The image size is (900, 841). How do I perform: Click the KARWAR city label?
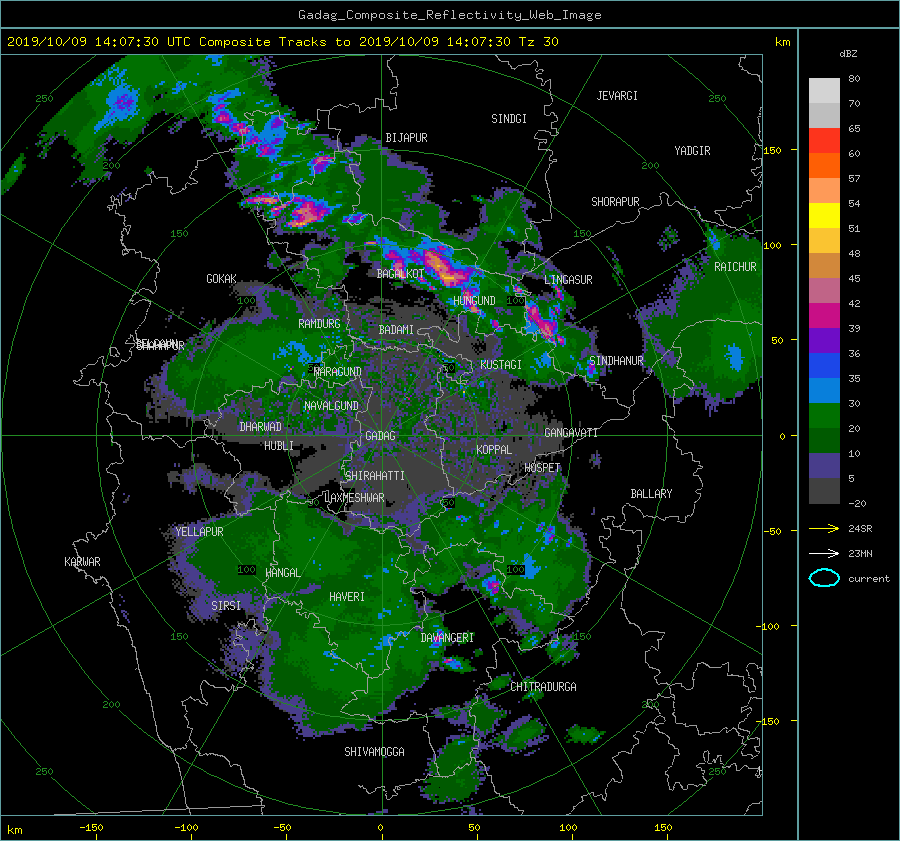coord(83,562)
